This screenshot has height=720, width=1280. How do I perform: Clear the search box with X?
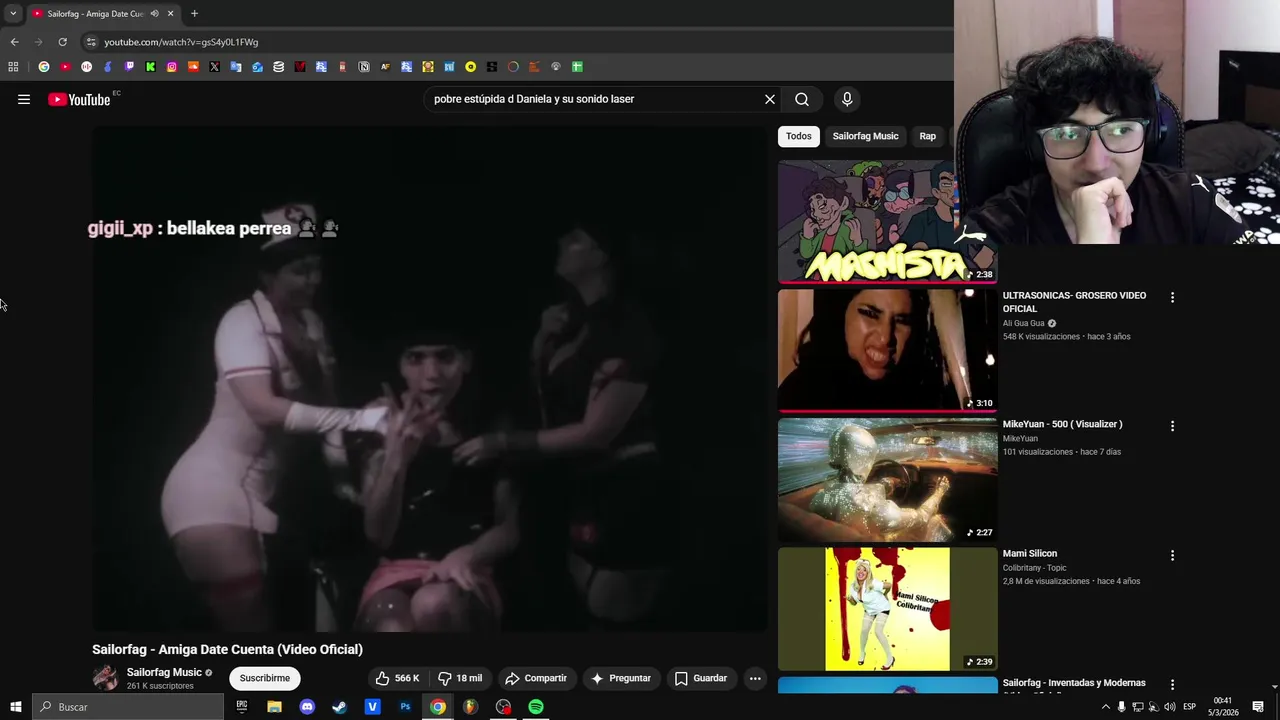click(770, 99)
